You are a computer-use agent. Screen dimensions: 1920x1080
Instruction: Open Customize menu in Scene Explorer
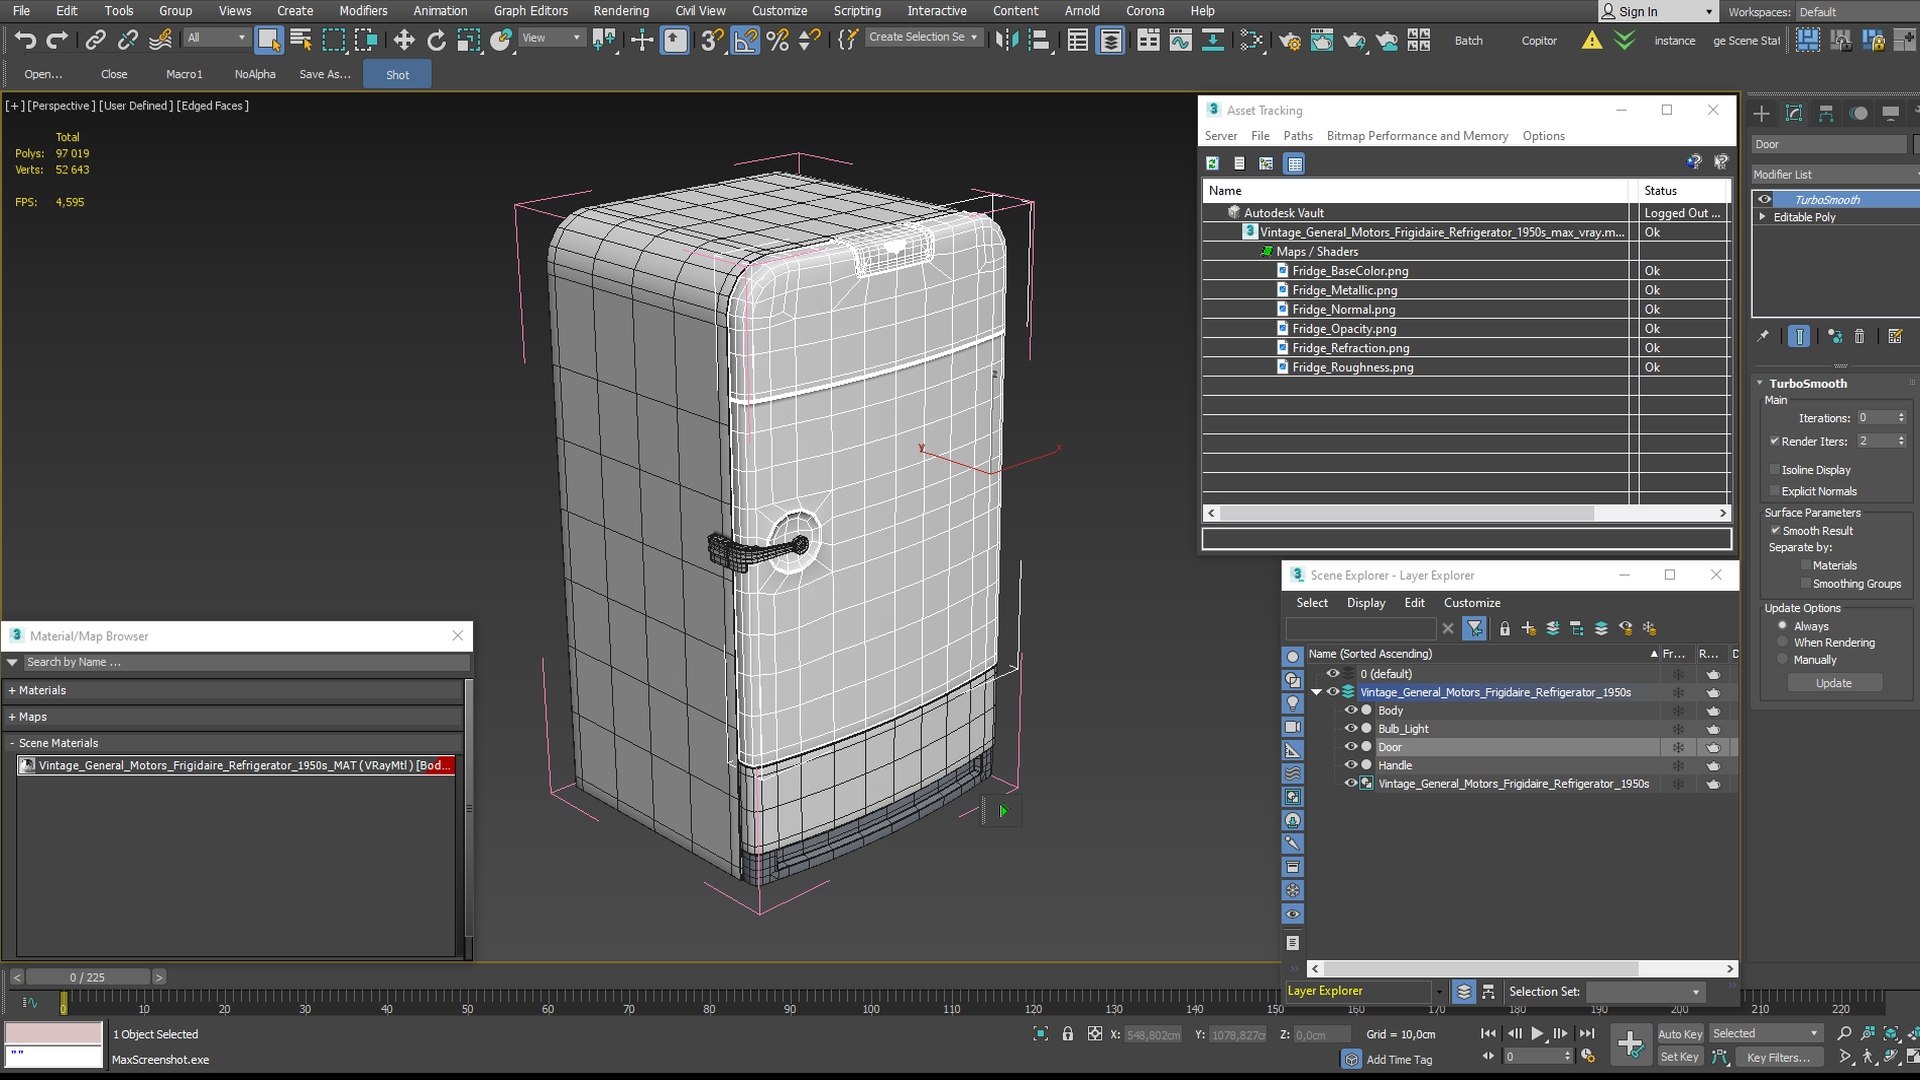point(1472,603)
